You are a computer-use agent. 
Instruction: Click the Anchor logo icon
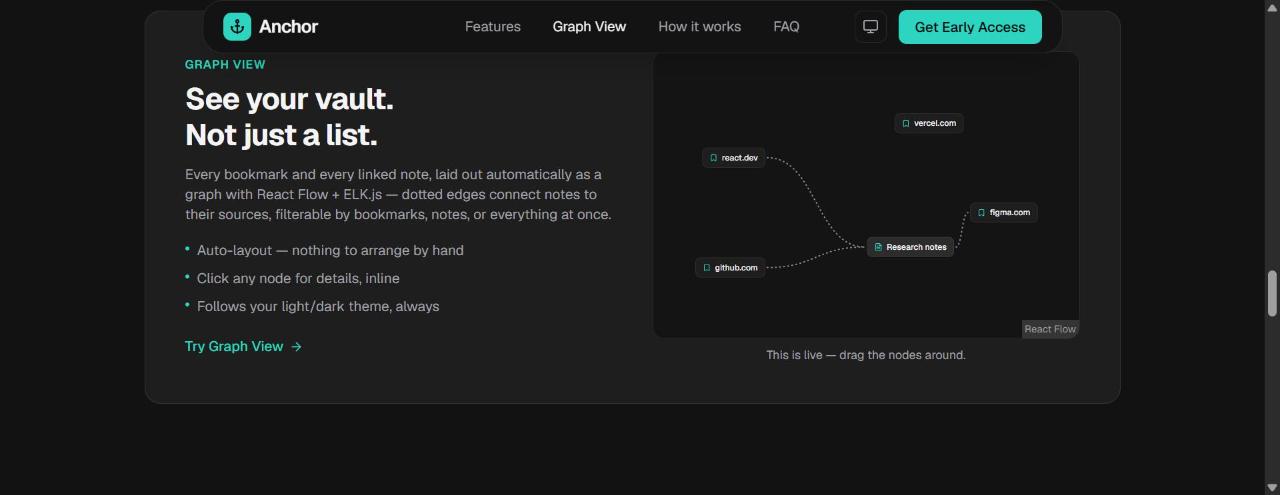point(237,27)
